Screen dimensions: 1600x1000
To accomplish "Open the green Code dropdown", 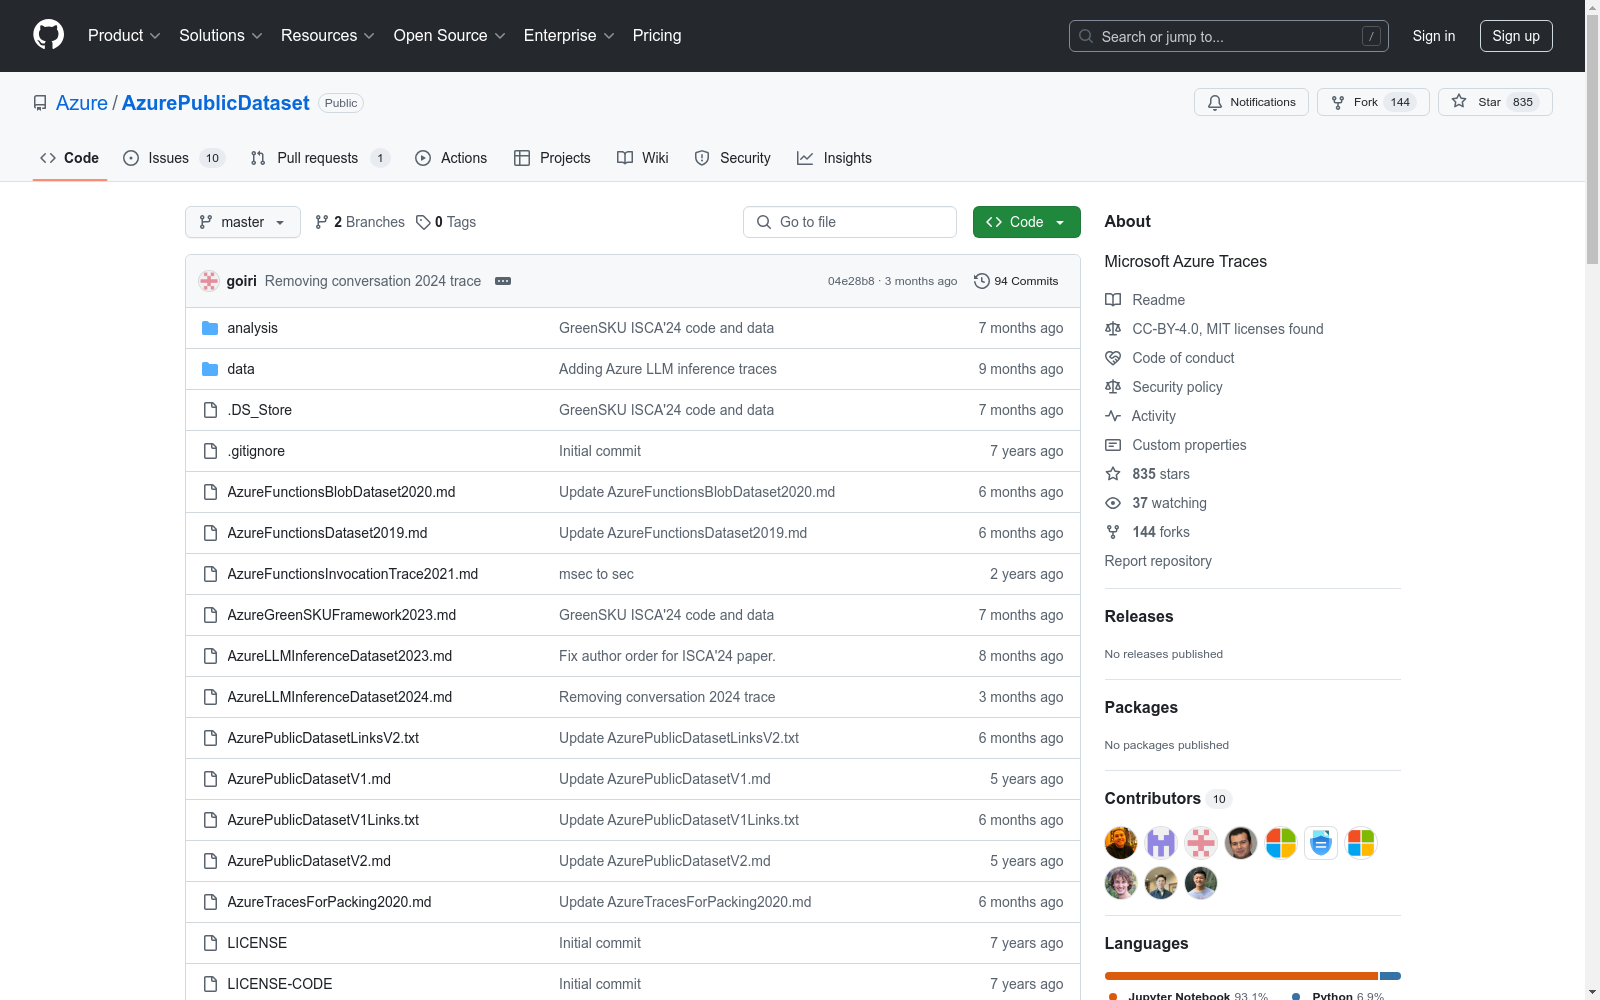I will pyautogui.click(x=1026, y=222).
